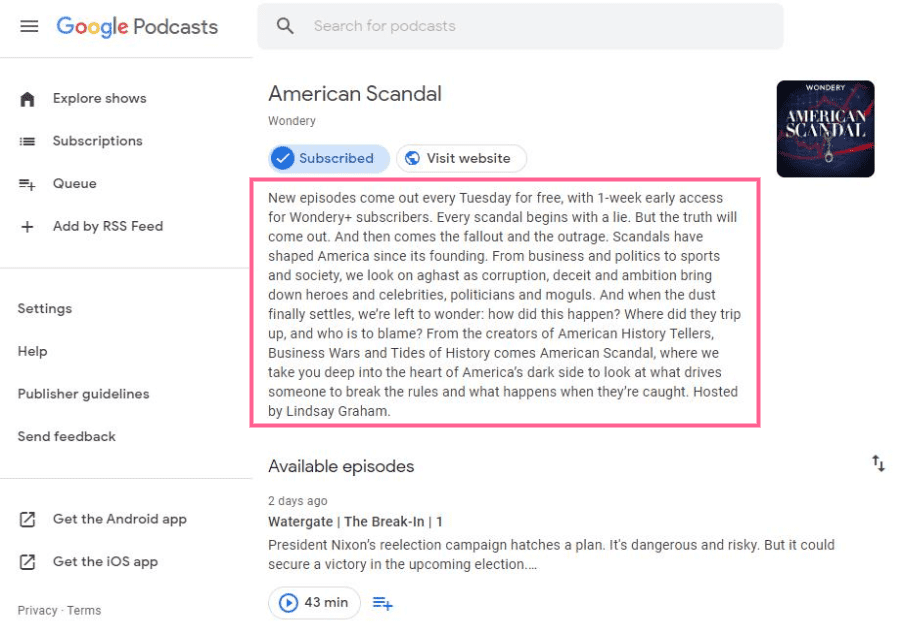Click the Wondery publisher name
This screenshot has width=901, height=634.
(x=292, y=121)
